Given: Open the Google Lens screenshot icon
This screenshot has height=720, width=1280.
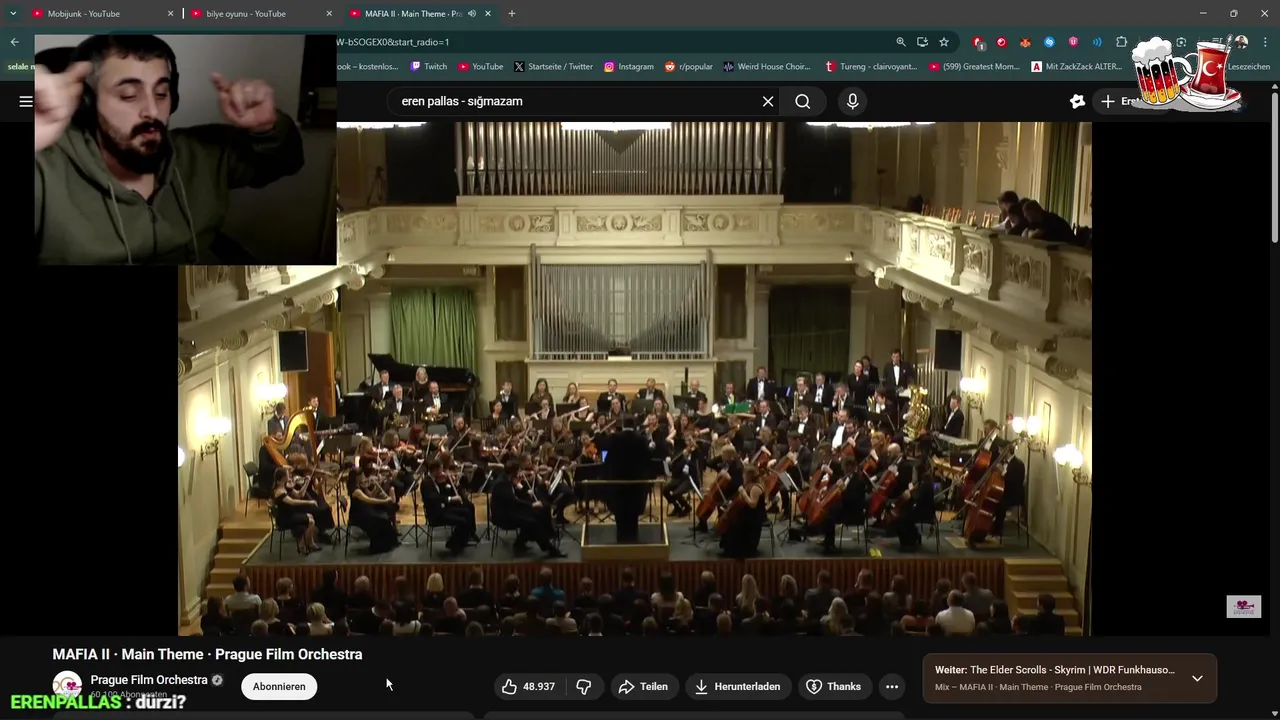Looking at the screenshot, I should pyautogui.click(x=1181, y=42).
